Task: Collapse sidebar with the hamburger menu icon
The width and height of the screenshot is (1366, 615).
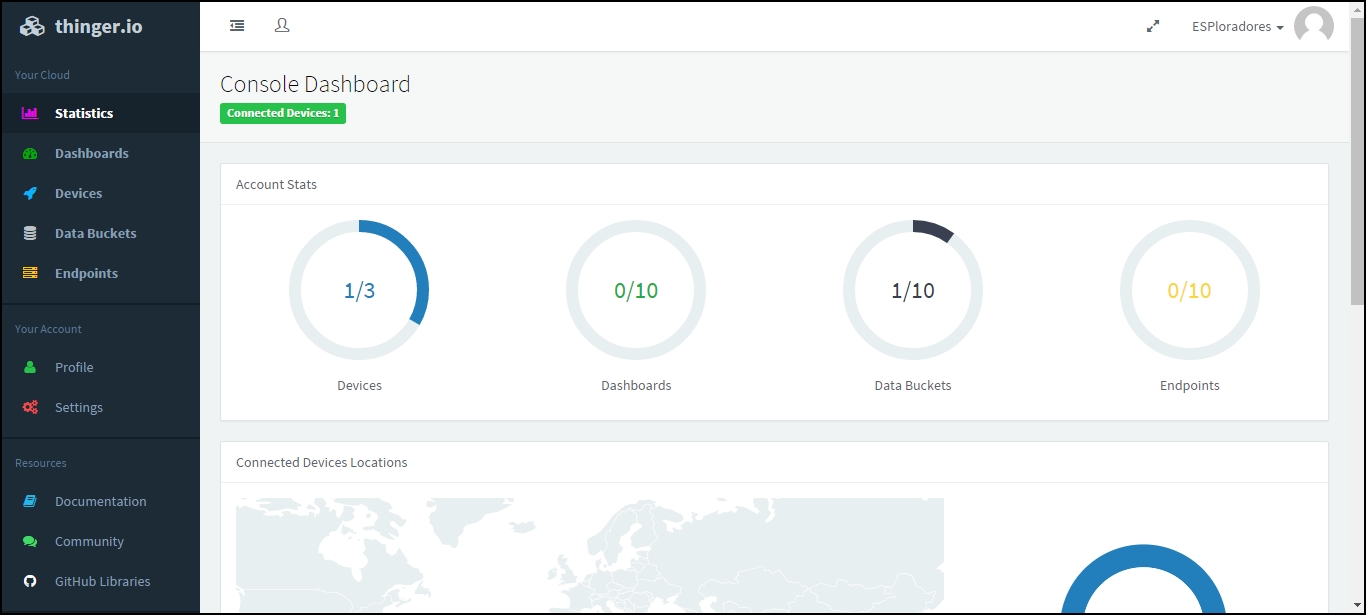Action: point(237,26)
